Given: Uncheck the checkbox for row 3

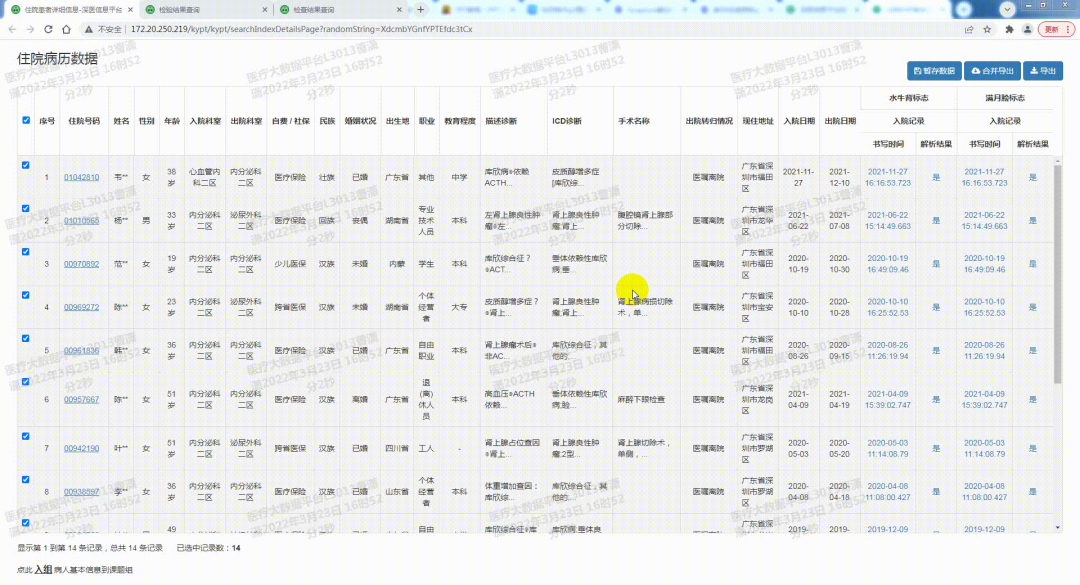Looking at the screenshot, I should pyautogui.click(x=25, y=252).
